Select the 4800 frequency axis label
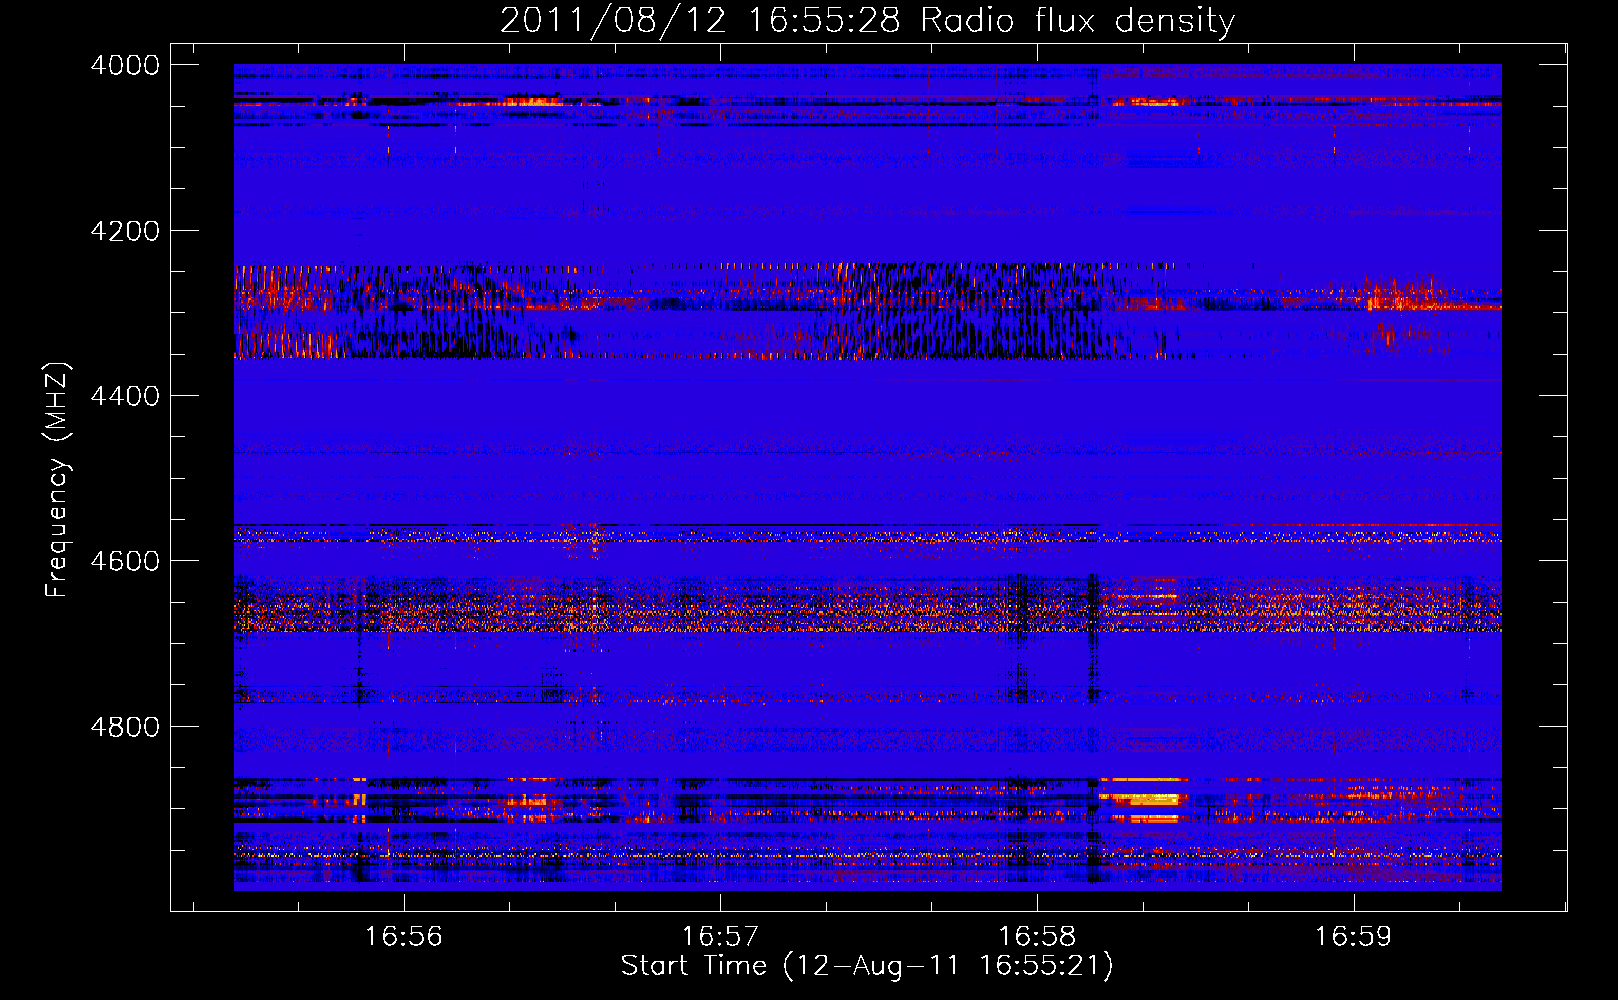The width and height of the screenshot is (1618, 1000). 125,727
